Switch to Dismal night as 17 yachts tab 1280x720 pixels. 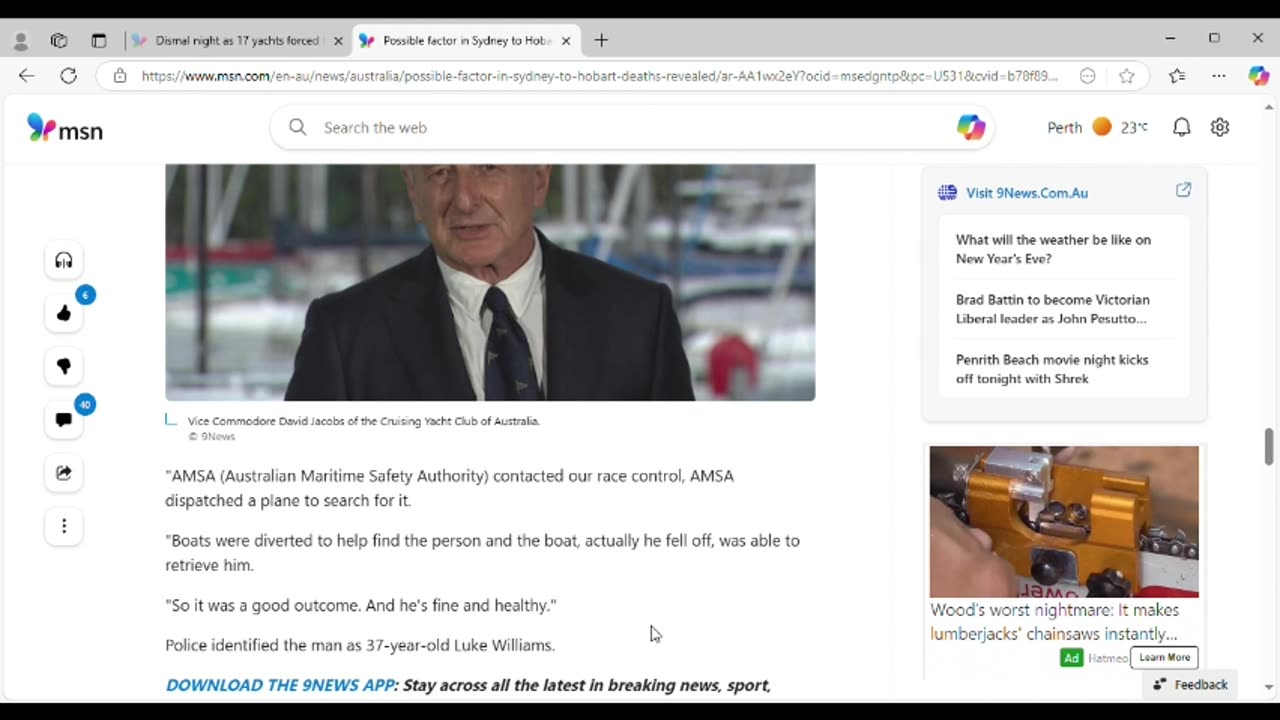pyautogui.click(x=238, y=41)
